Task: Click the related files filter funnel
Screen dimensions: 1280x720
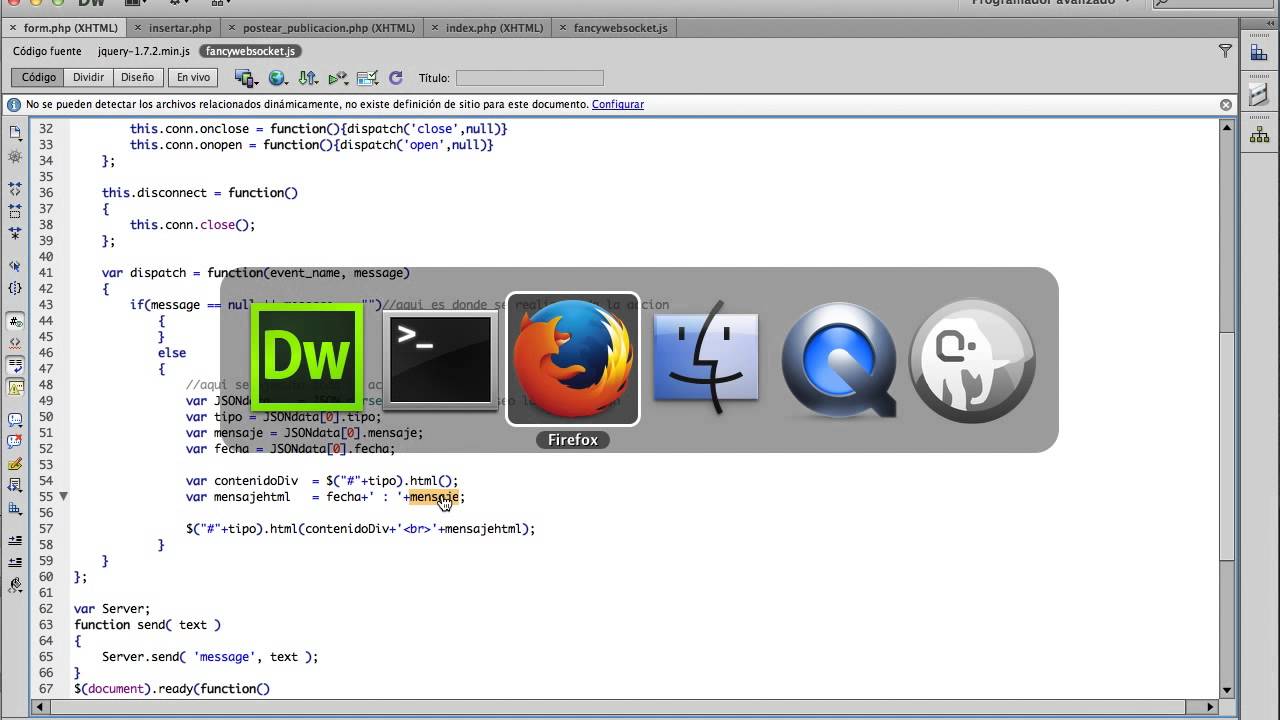Action: pyautogui.click(x=1225, y=51)
